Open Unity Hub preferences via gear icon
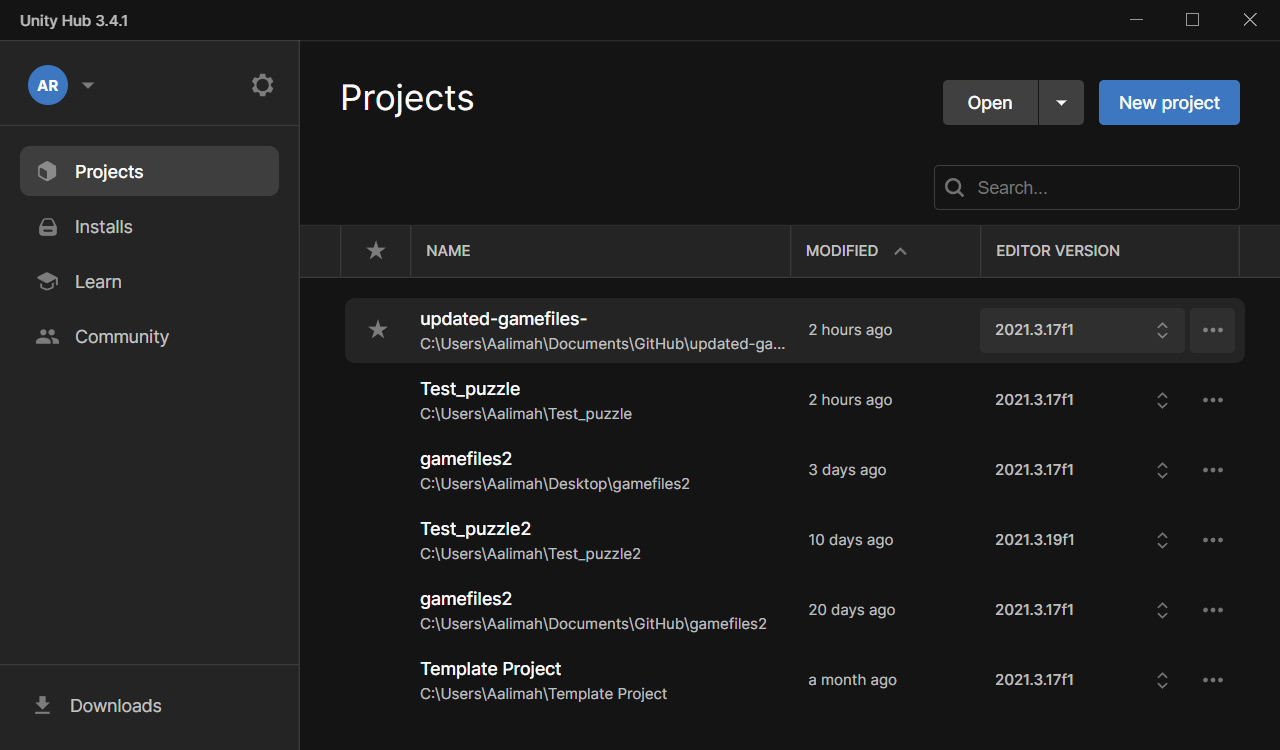The height and width of the screenshot is (750, 1280). (x=262, y=85)
